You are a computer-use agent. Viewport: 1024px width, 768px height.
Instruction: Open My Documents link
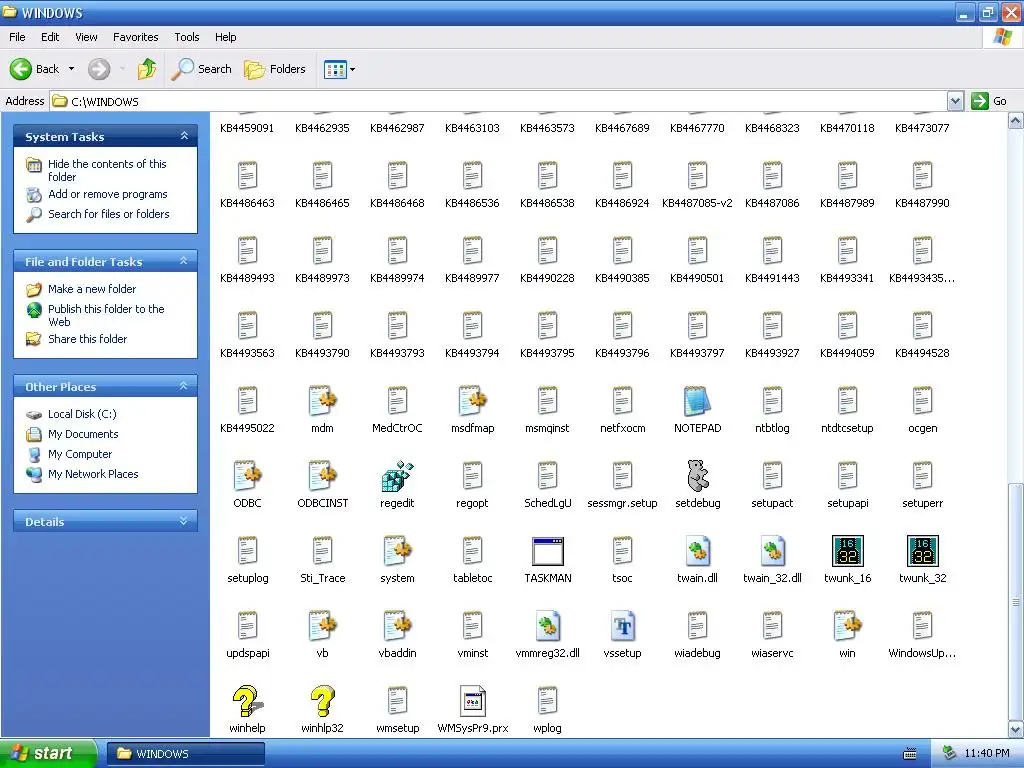tap(83, 434)
